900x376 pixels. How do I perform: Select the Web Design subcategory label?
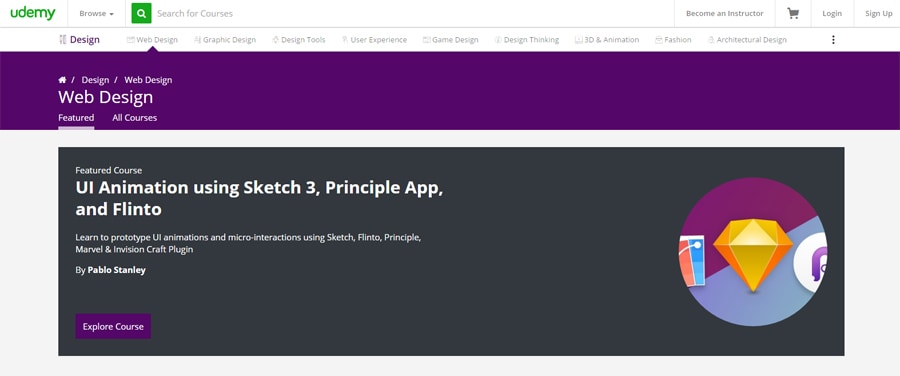(157, 40)
